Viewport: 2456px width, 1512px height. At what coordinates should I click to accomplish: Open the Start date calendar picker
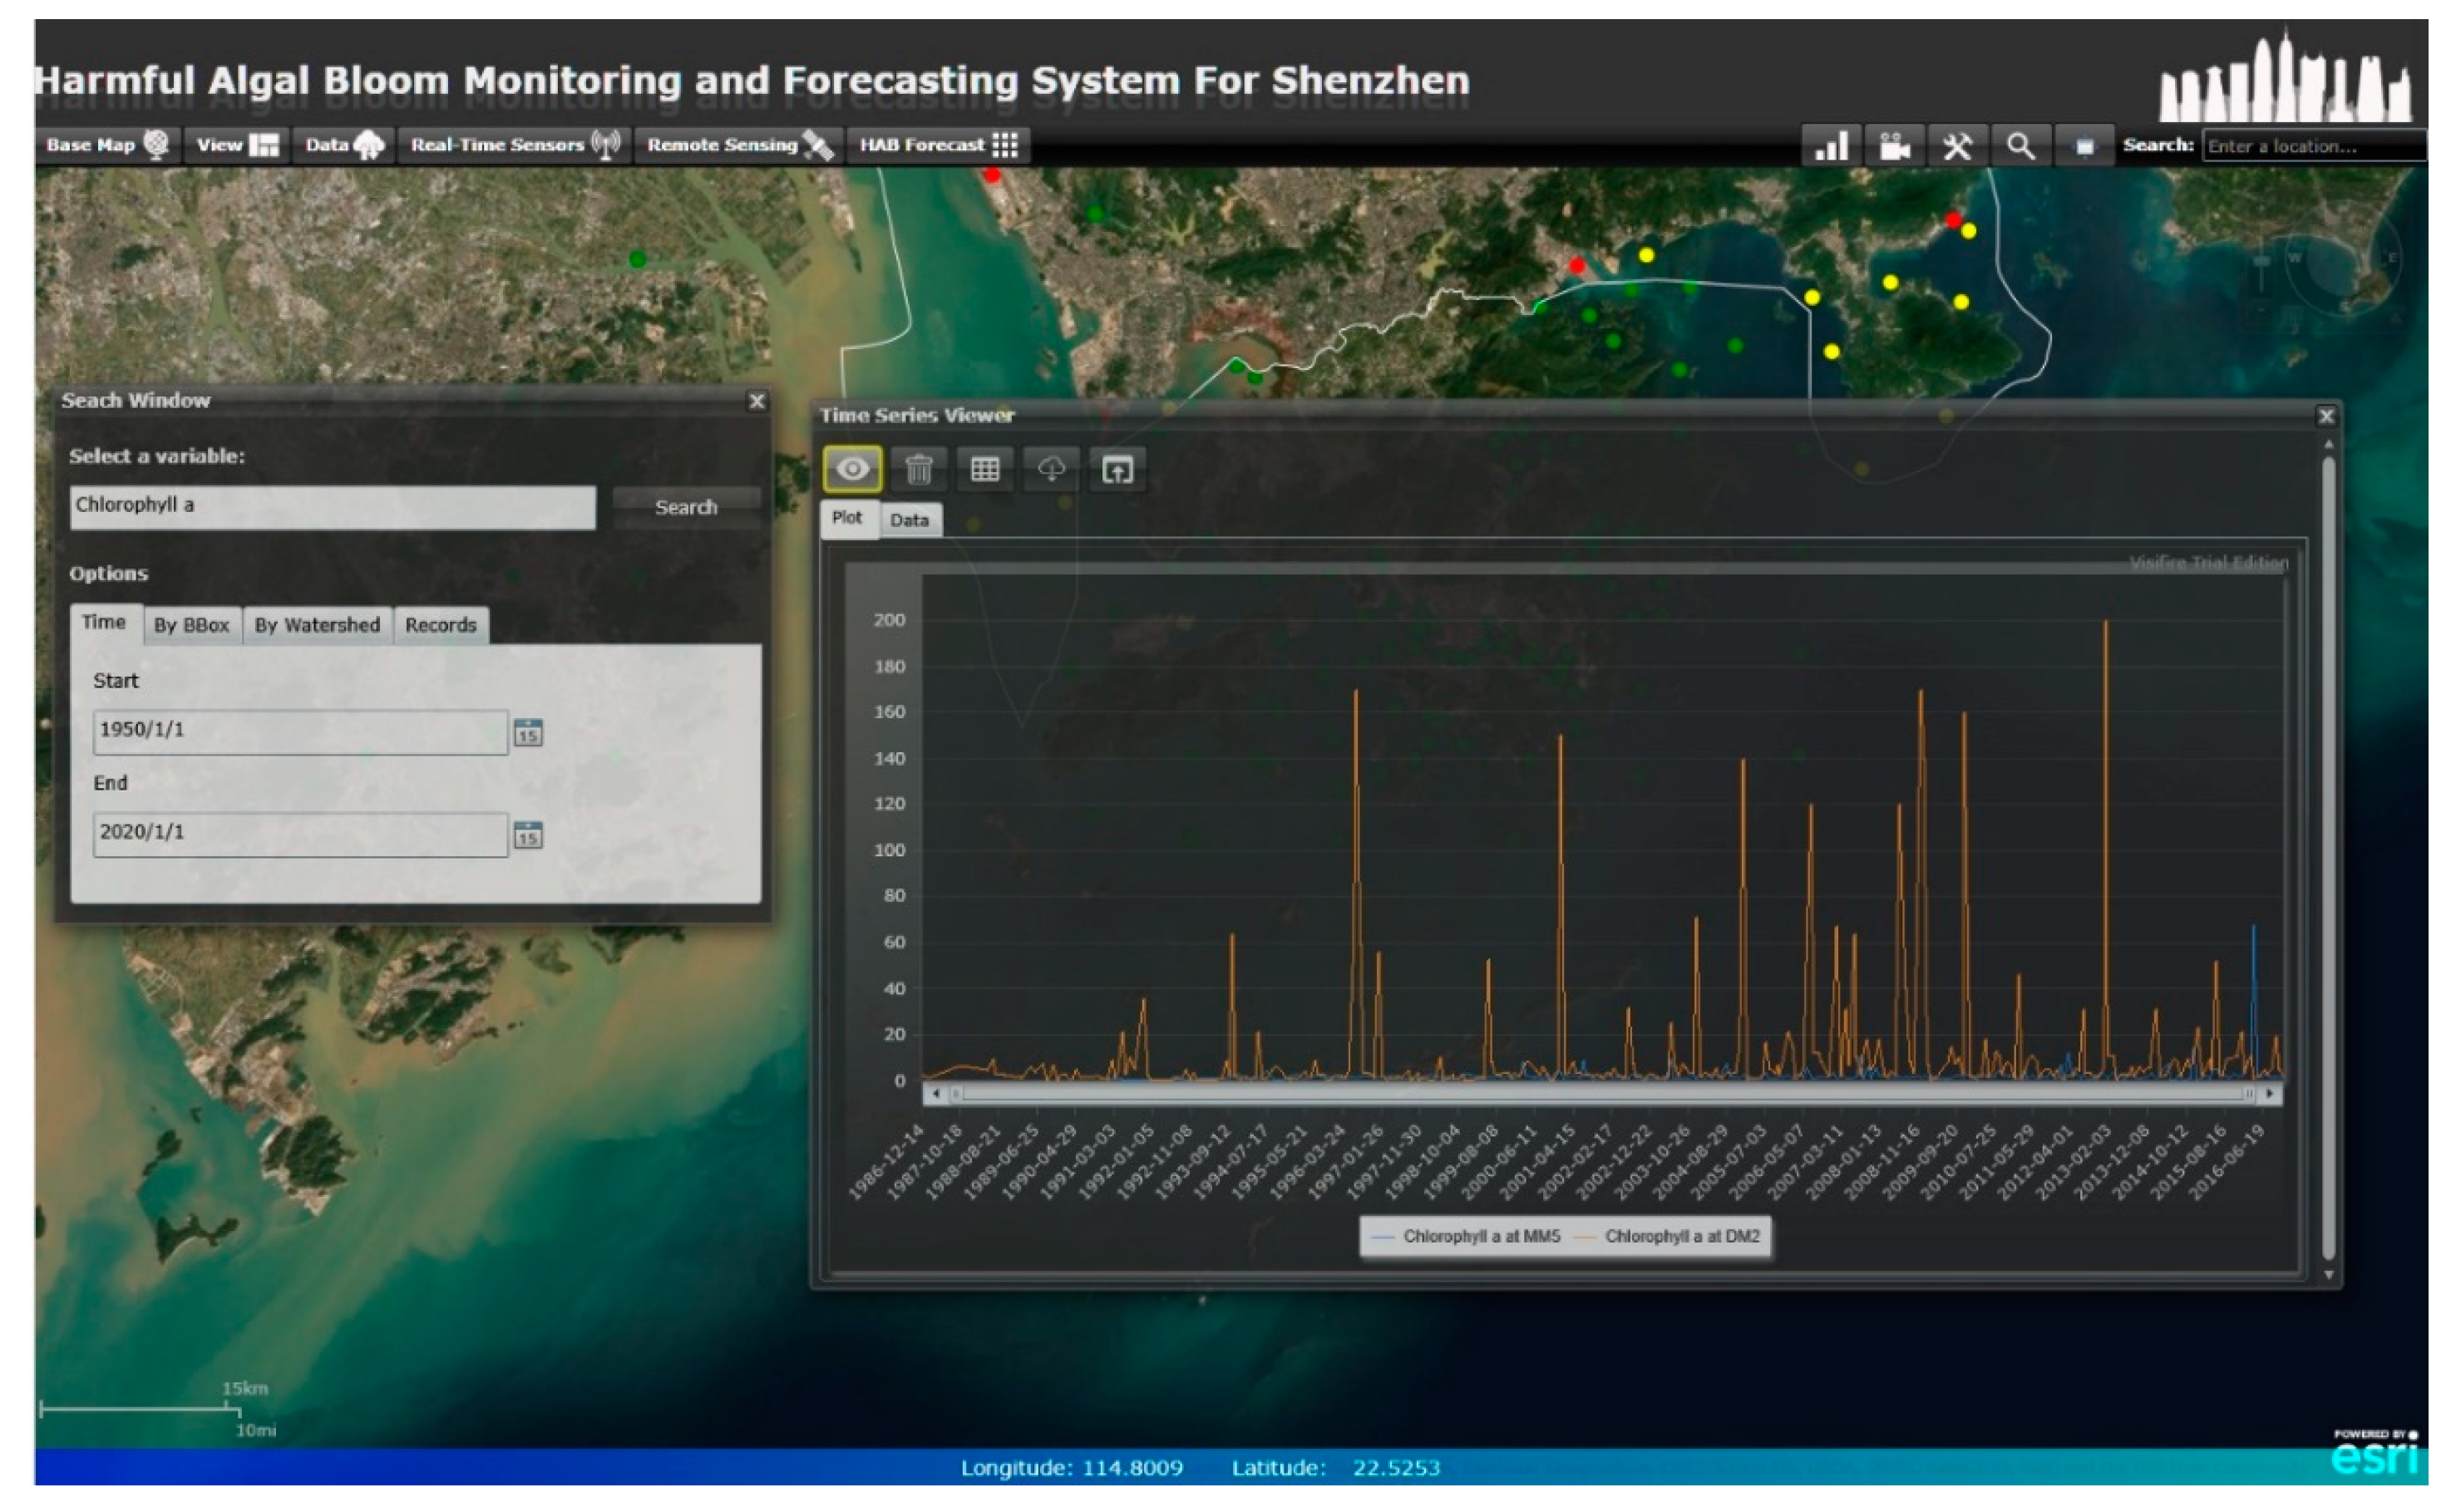tap(528, 733)
